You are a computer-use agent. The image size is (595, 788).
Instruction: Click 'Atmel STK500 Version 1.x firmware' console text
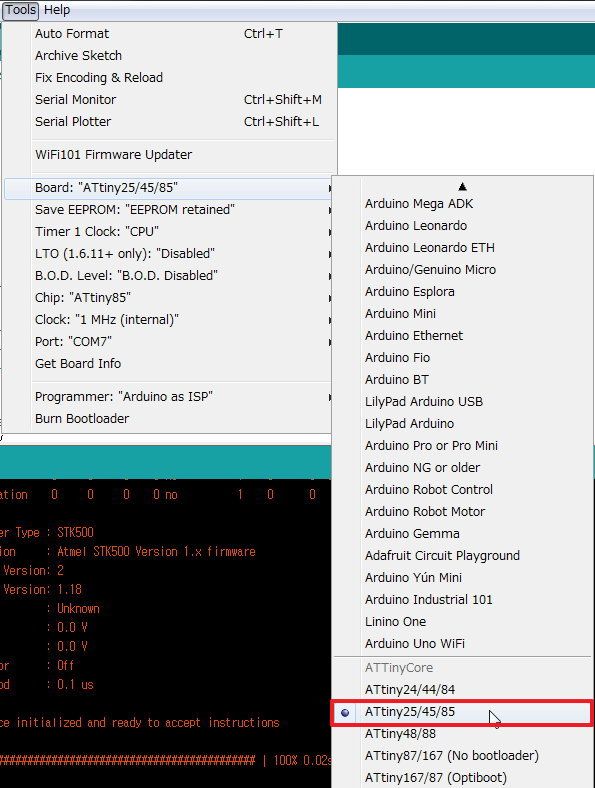coord(156,552)
